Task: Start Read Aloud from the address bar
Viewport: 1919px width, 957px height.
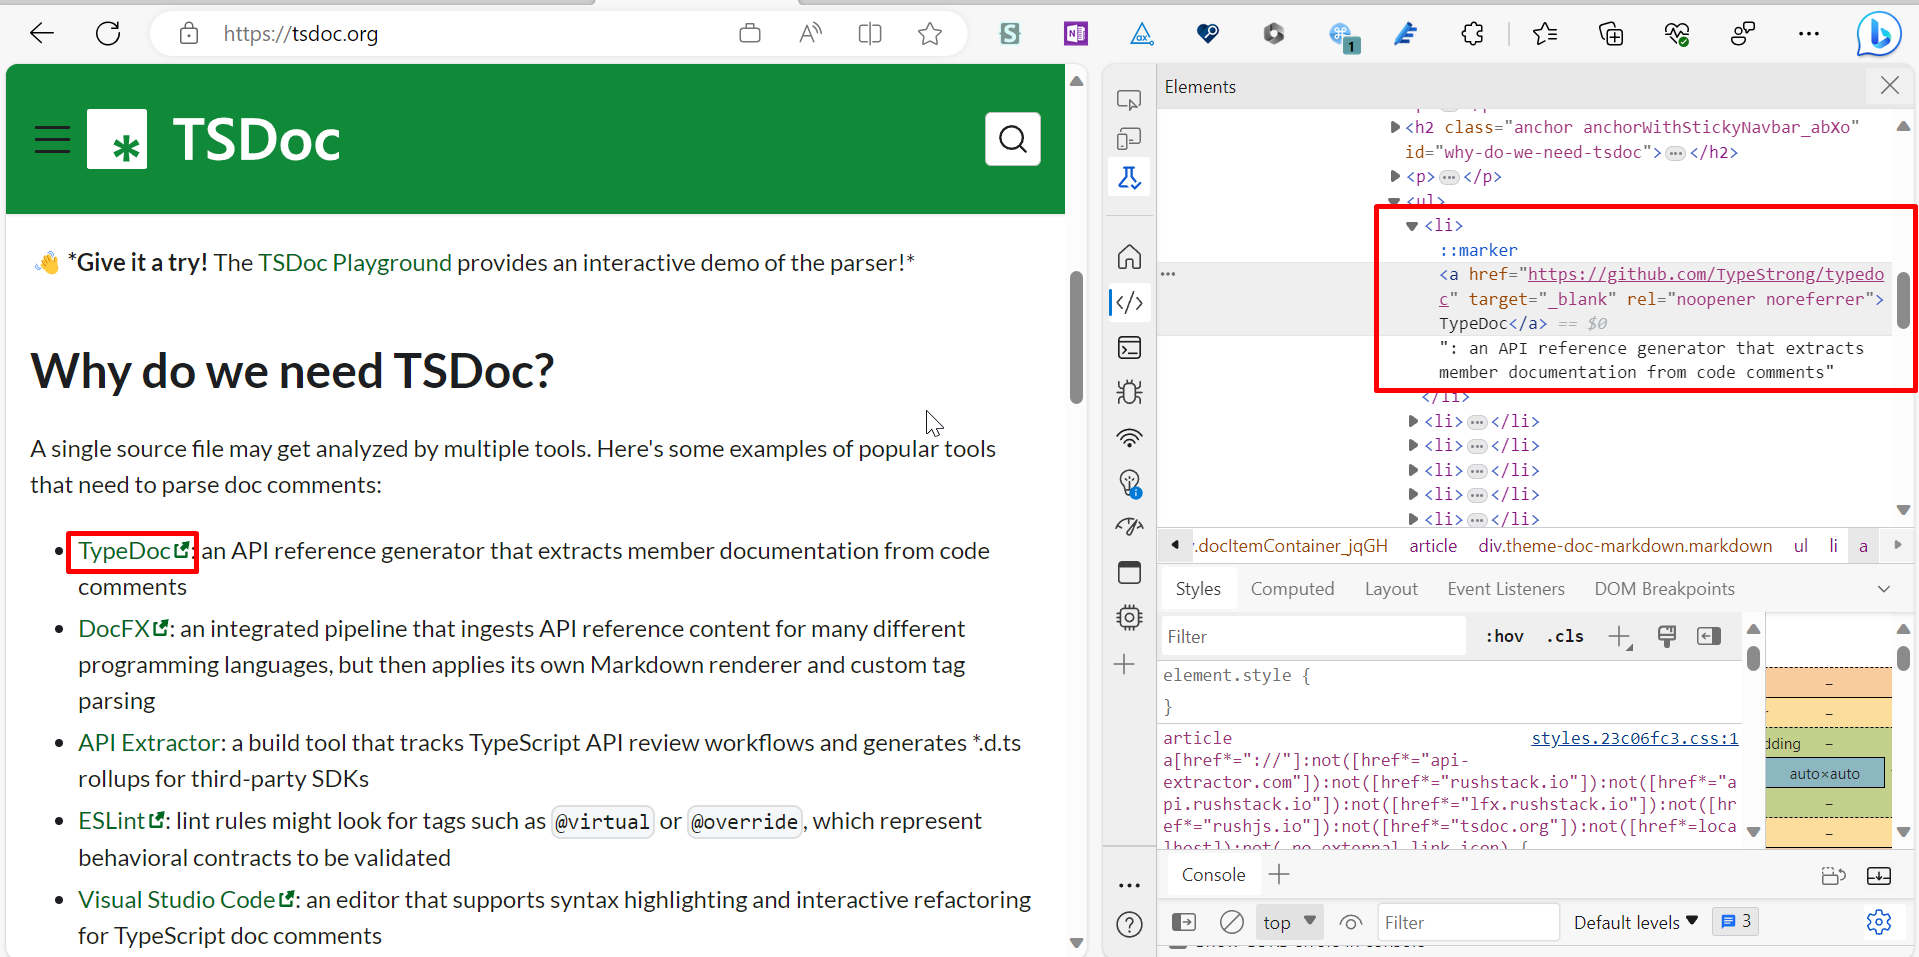Action: (810, 33)
